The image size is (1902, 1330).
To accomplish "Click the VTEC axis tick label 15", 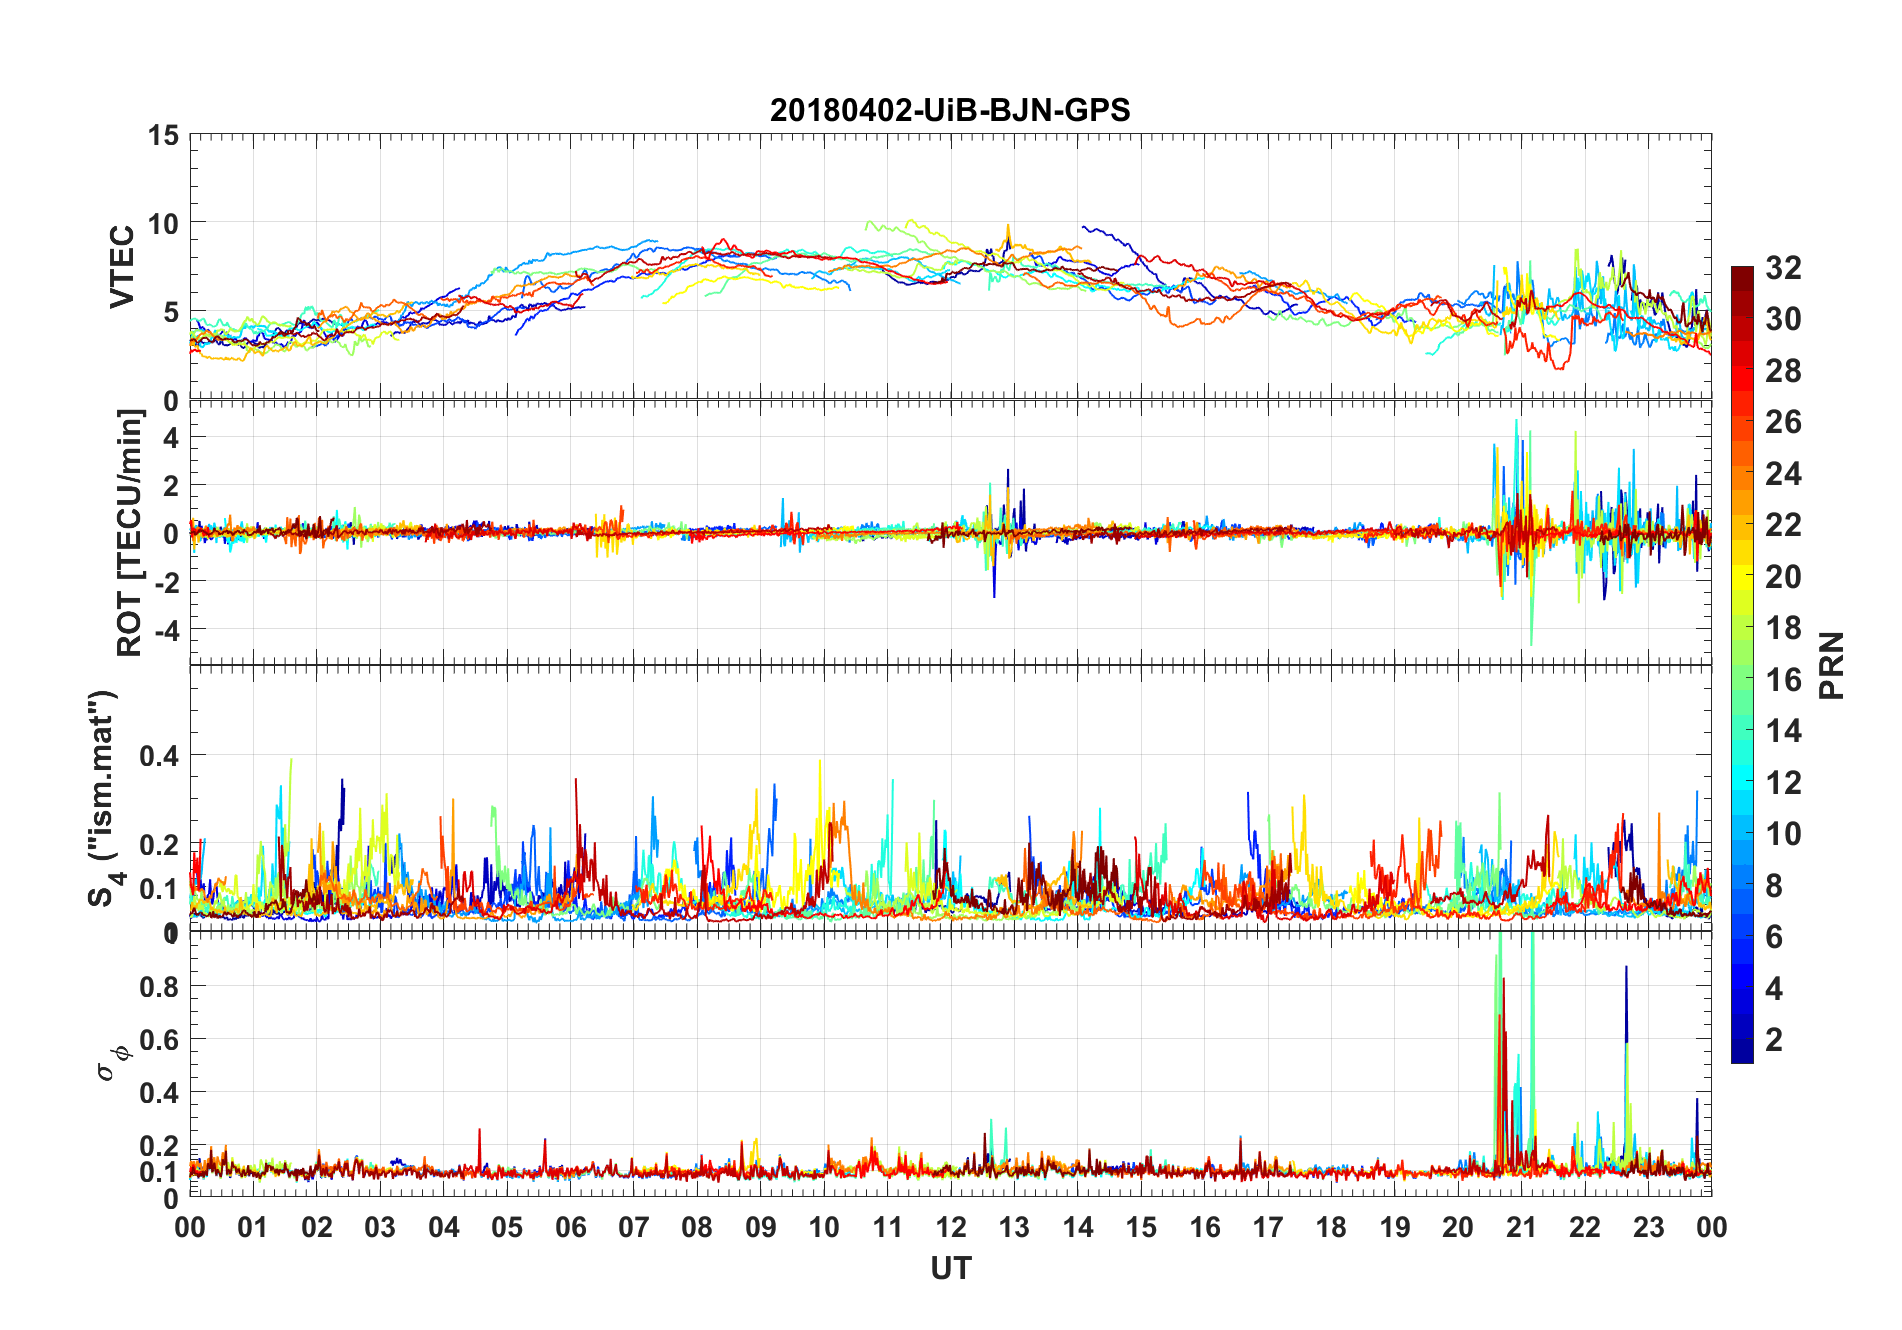I will (x=163, y=135).
